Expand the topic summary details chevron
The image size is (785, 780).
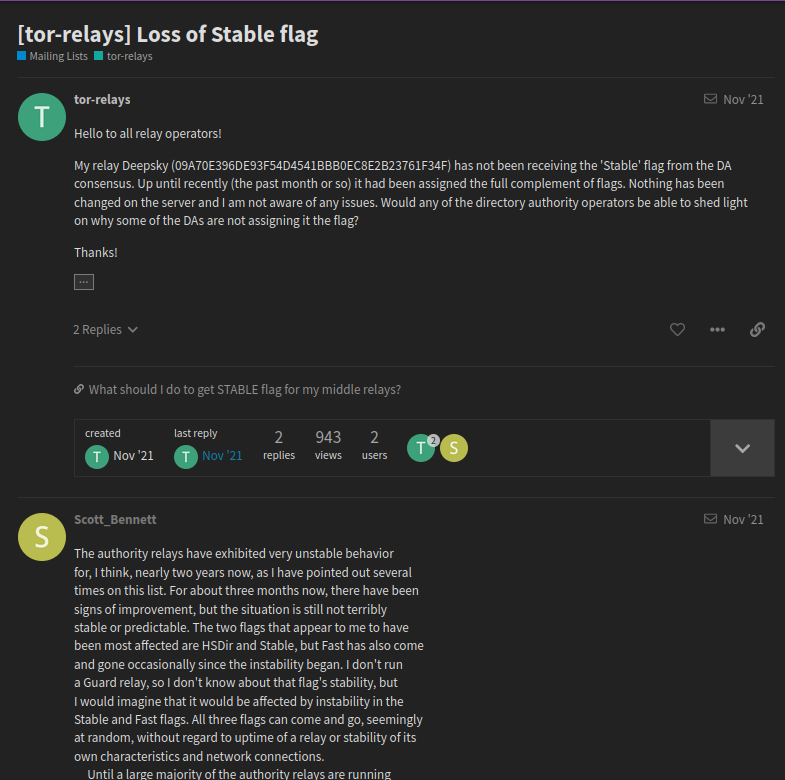(742, 448)
